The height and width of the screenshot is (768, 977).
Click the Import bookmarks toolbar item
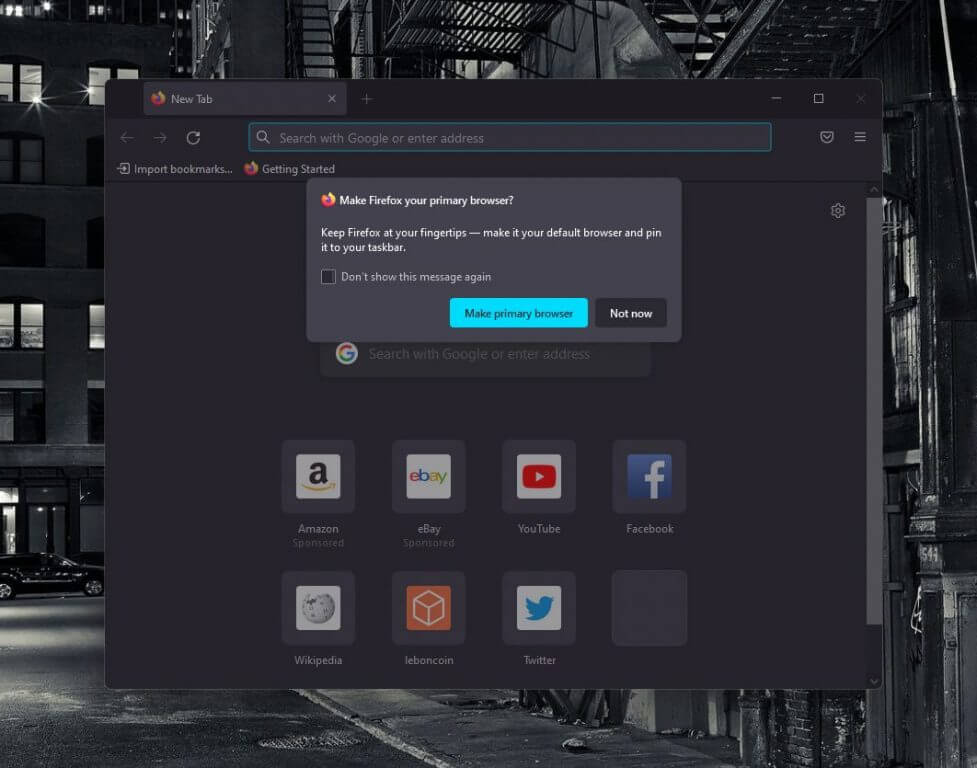tap(174, 169)
